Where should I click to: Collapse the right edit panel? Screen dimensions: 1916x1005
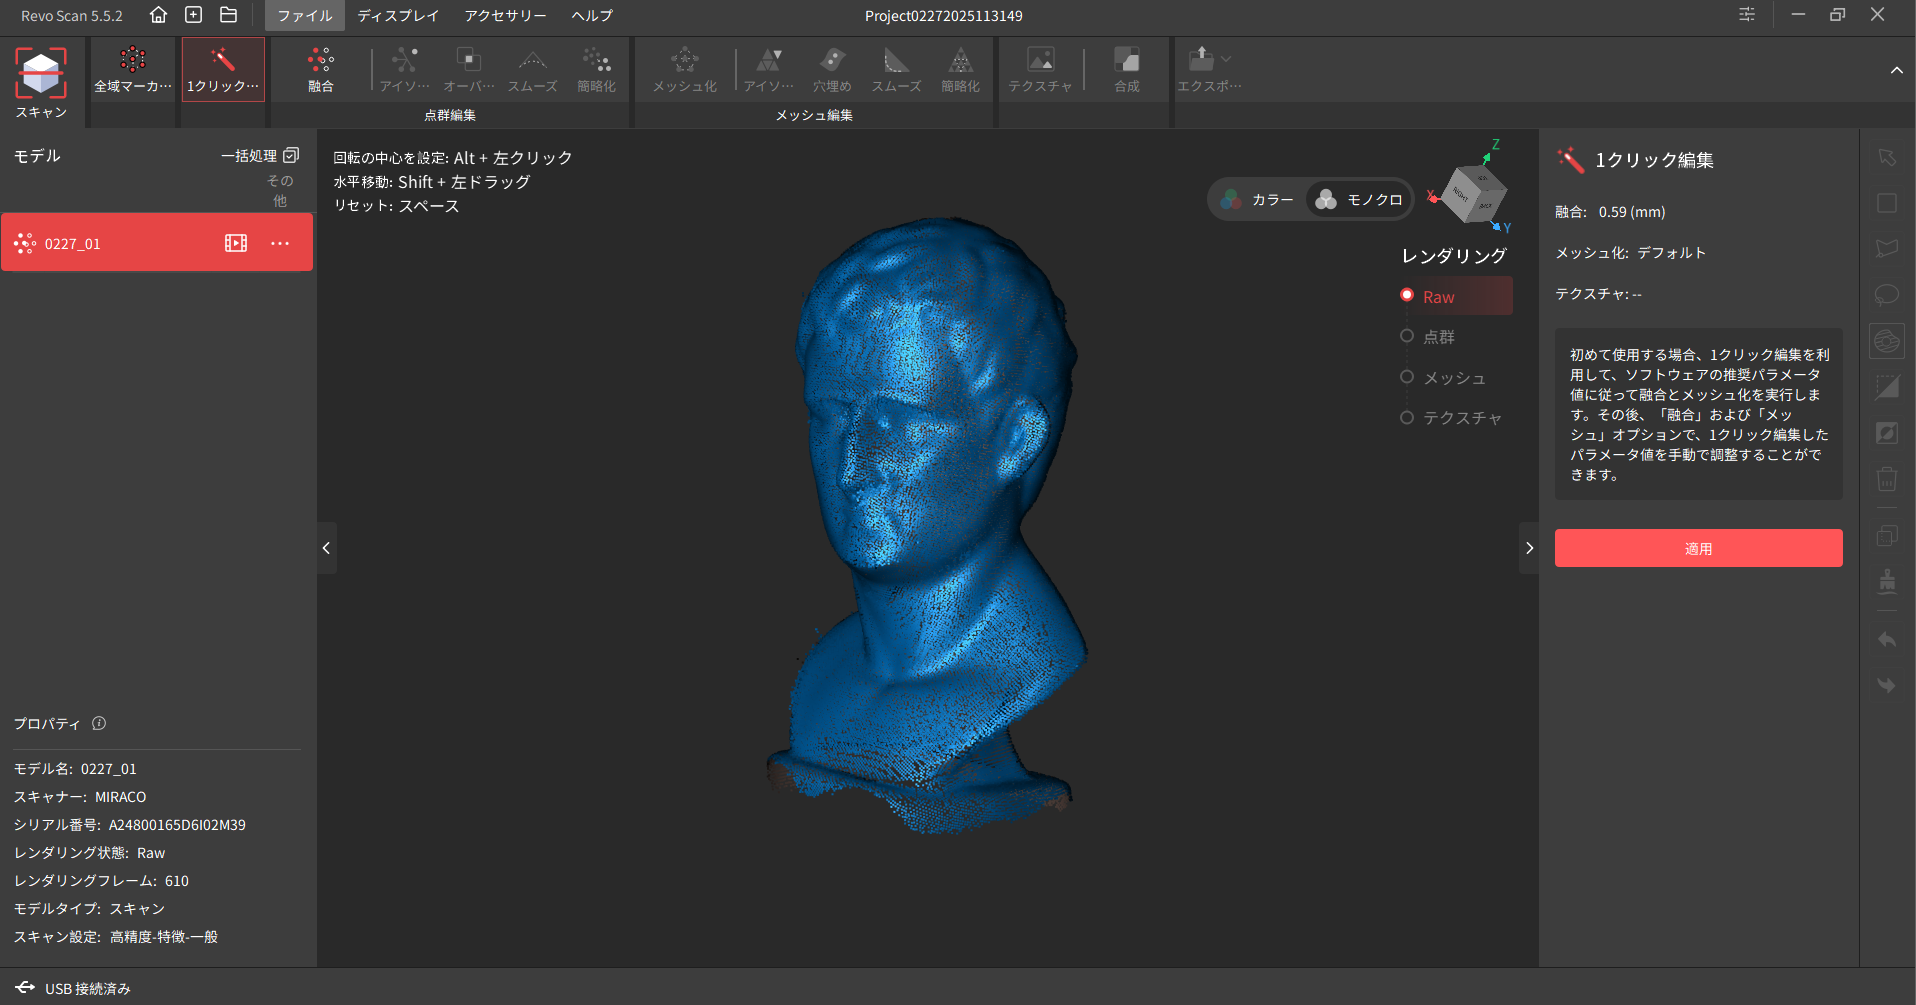pos(1529,548)
